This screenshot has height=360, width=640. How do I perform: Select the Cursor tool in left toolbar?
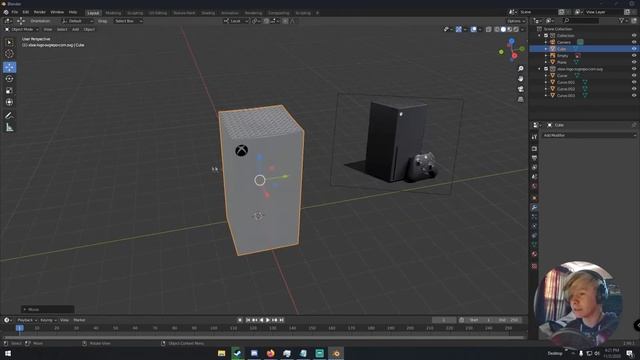pyautogui.click(x=9, y=53)
